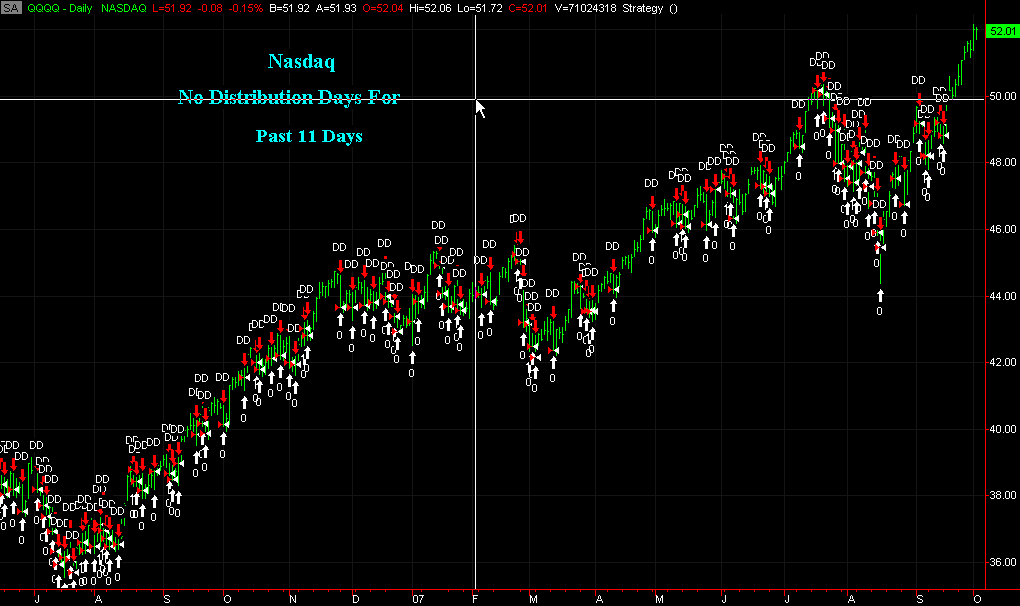
Task: Click the NASDAQ exchange label in the header
Action: point(124,8)
